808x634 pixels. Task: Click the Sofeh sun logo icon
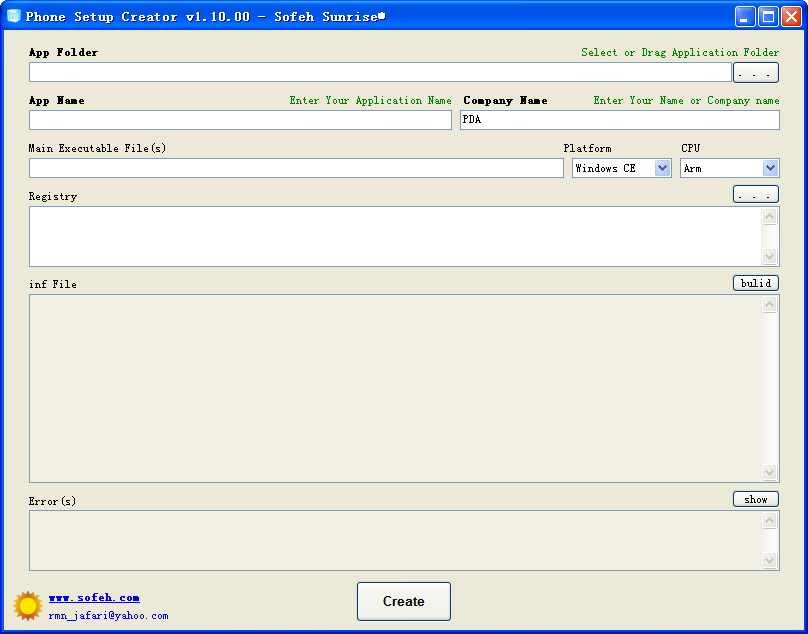point(28,605)
